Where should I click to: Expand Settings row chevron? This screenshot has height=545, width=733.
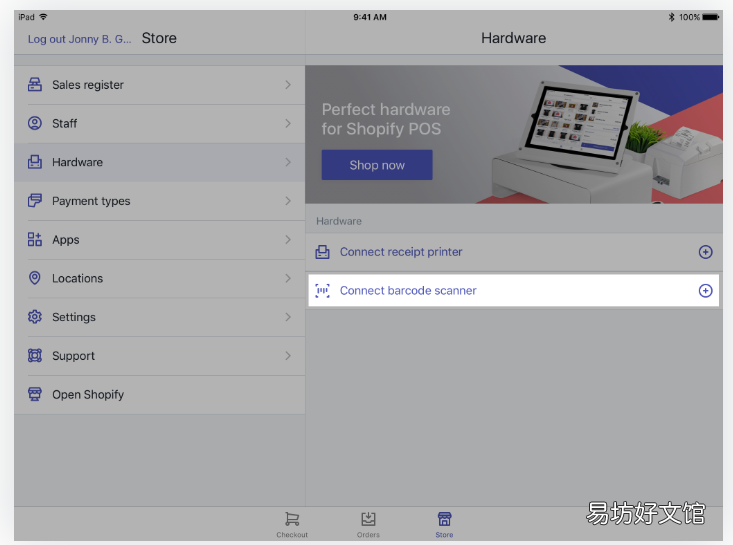[x=288, y=317]
